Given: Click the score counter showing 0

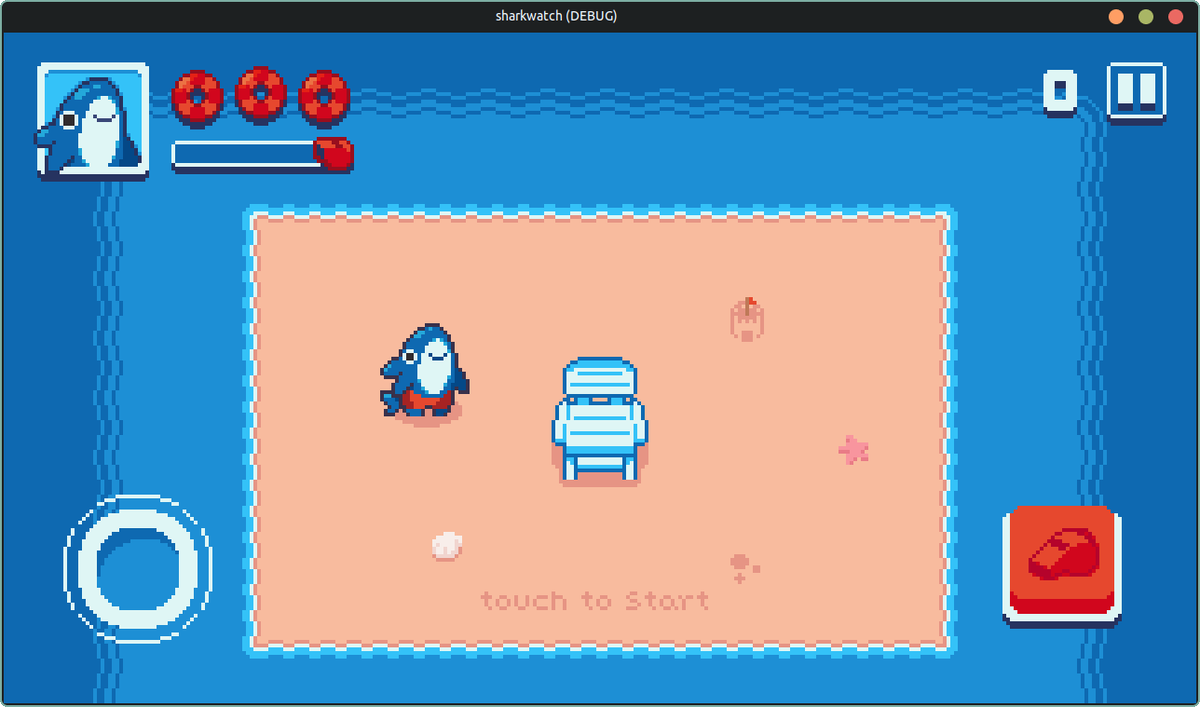Looking at the screenshot, I should [1060, 92].
